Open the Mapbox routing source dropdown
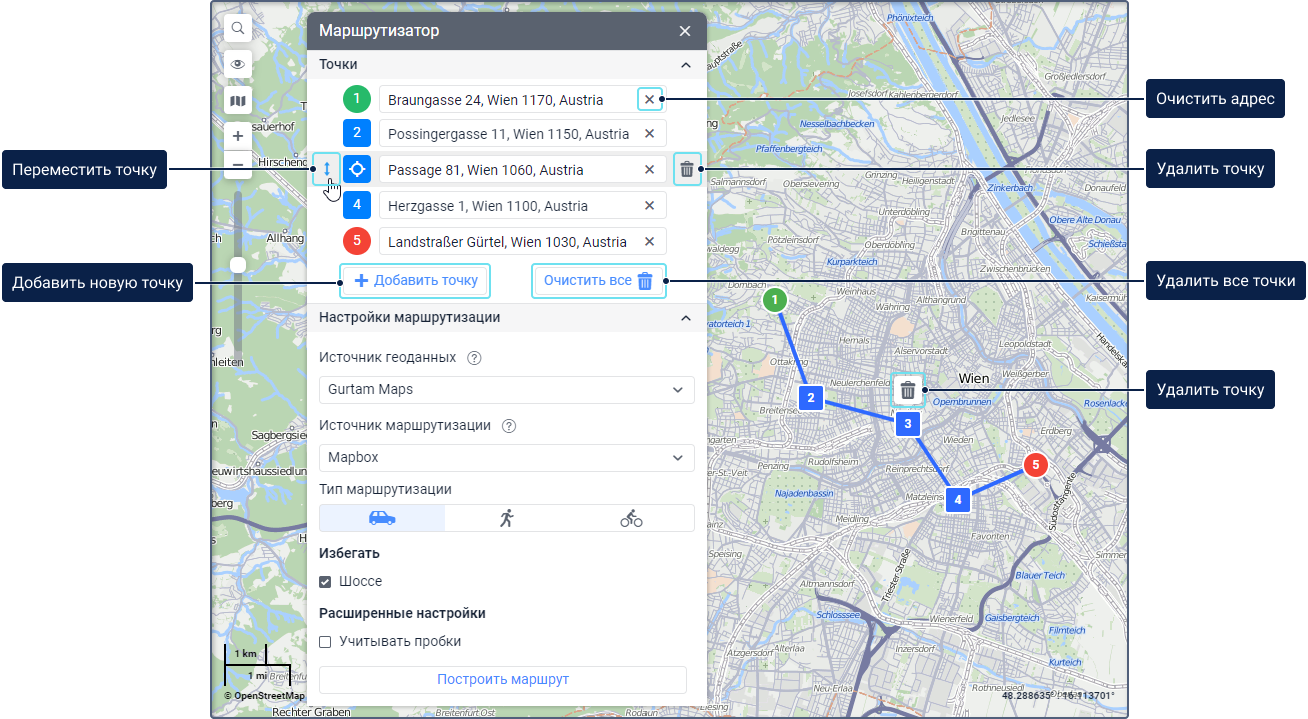The height and width of the screenshot is (719, 1308). coord(506,458)
